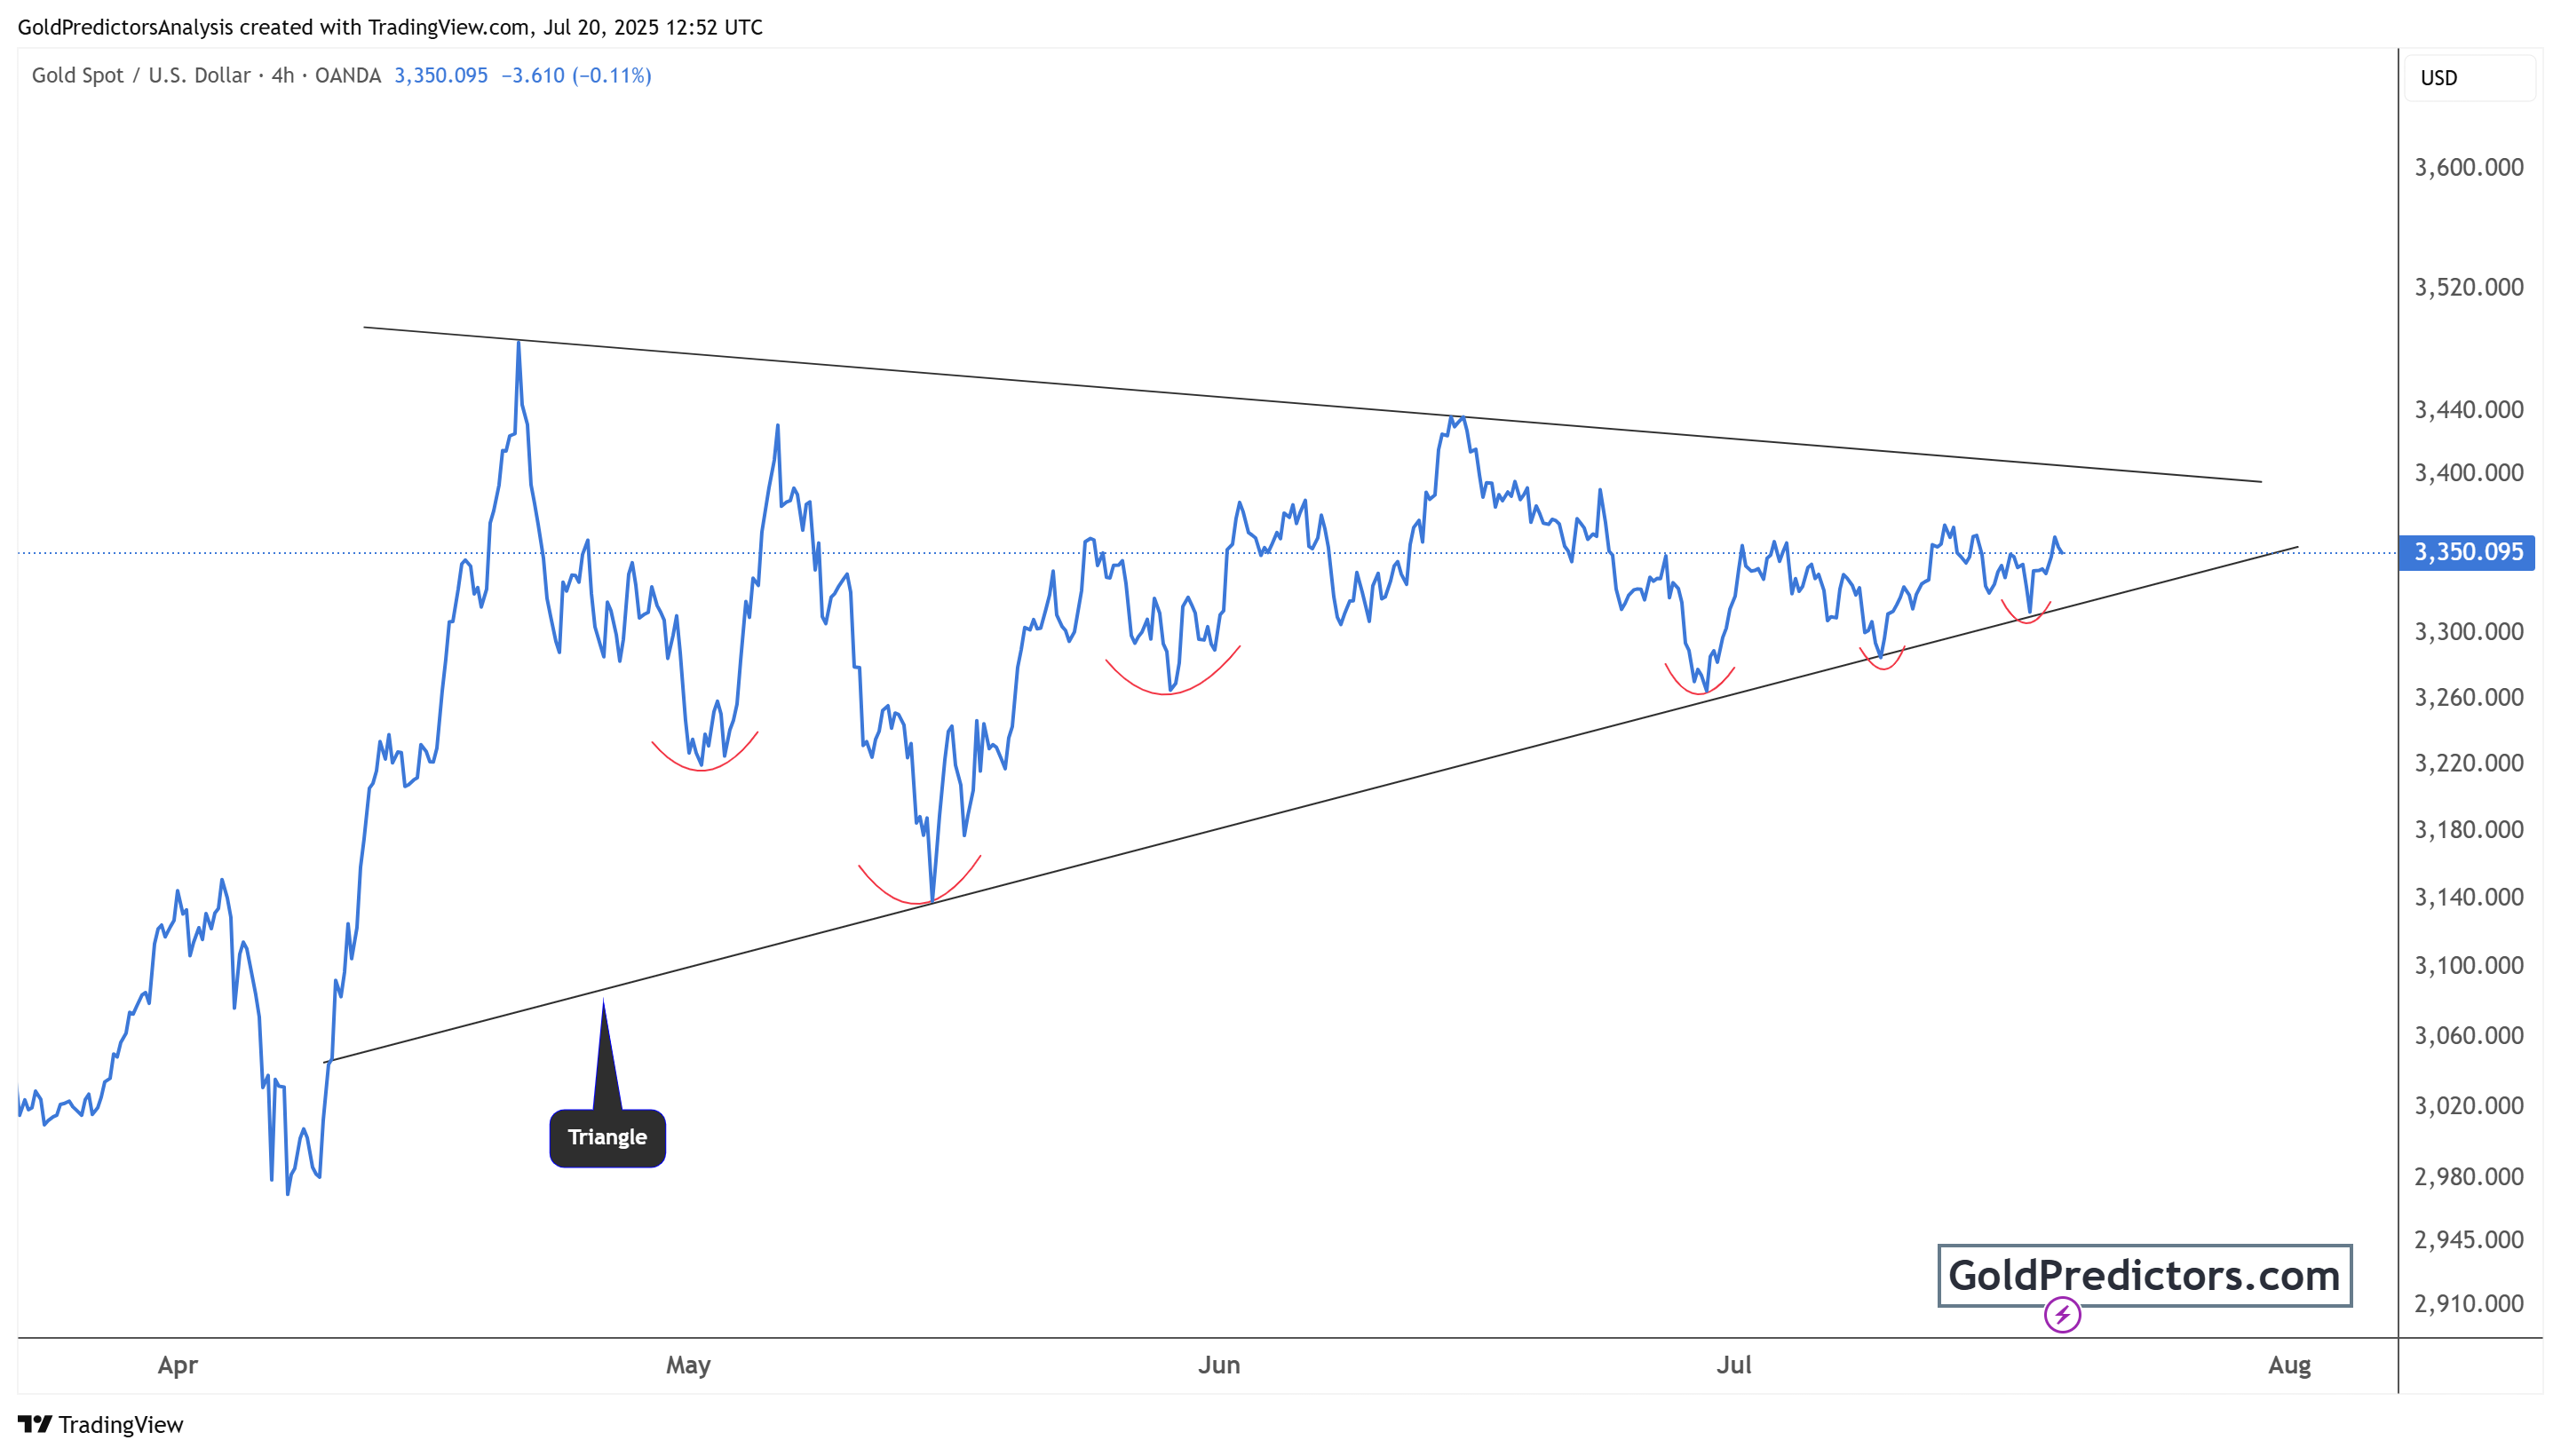The height and width of the screenshot is (1456, 2561).
Task: Click the Apr label on time axis
Action: point(178,1365)
